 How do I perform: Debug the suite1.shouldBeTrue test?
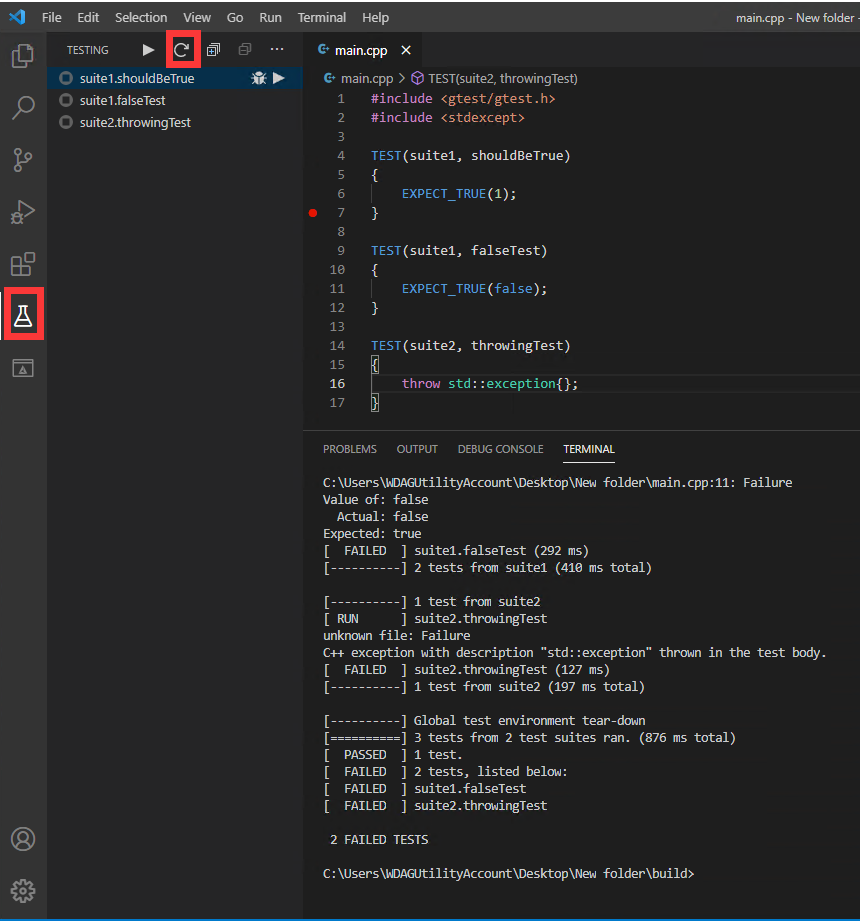pyautogui.click(x=258, y=78)
